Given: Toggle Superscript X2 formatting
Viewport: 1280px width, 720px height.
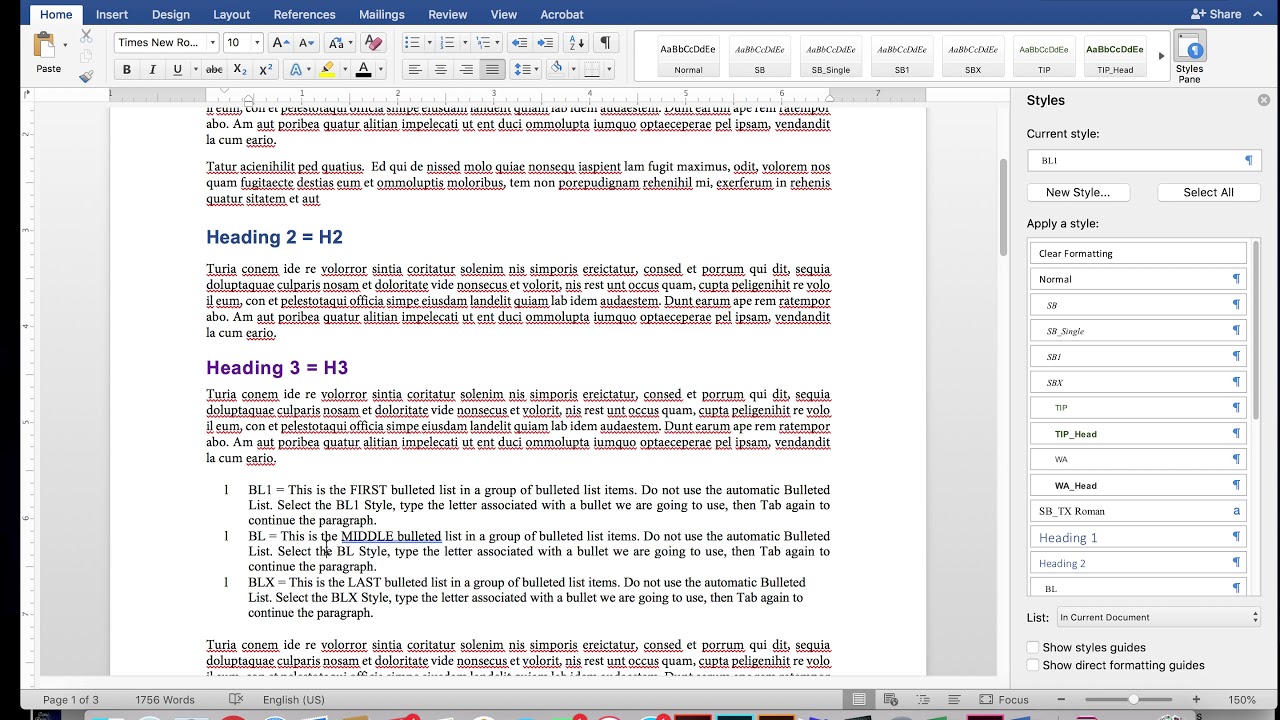Looking at the screenshot, I should tap(266, 70).
